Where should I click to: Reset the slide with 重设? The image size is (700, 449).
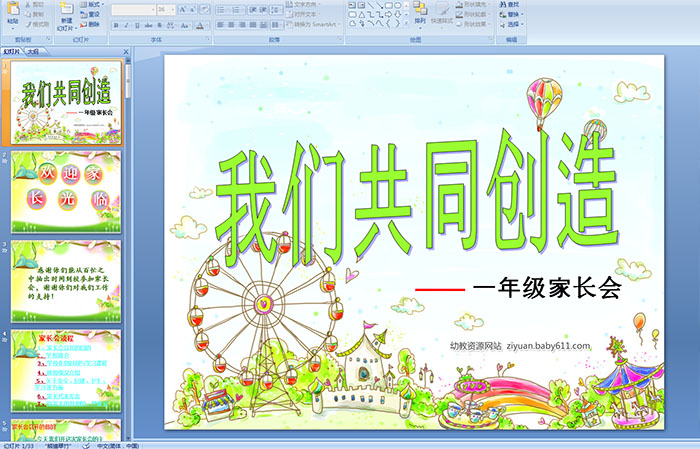coord(90,14)
